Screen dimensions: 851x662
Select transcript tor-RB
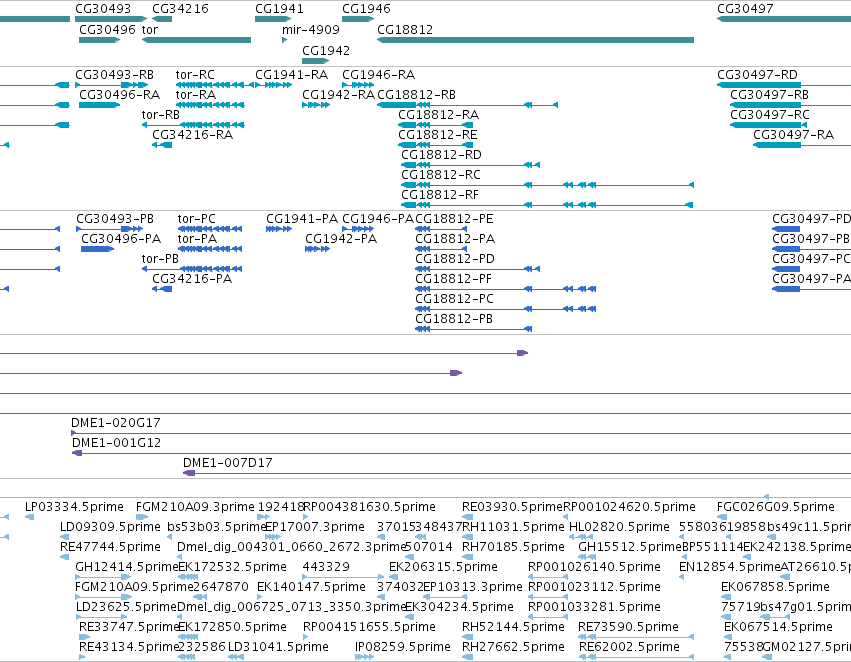click(x=160, y=114)
